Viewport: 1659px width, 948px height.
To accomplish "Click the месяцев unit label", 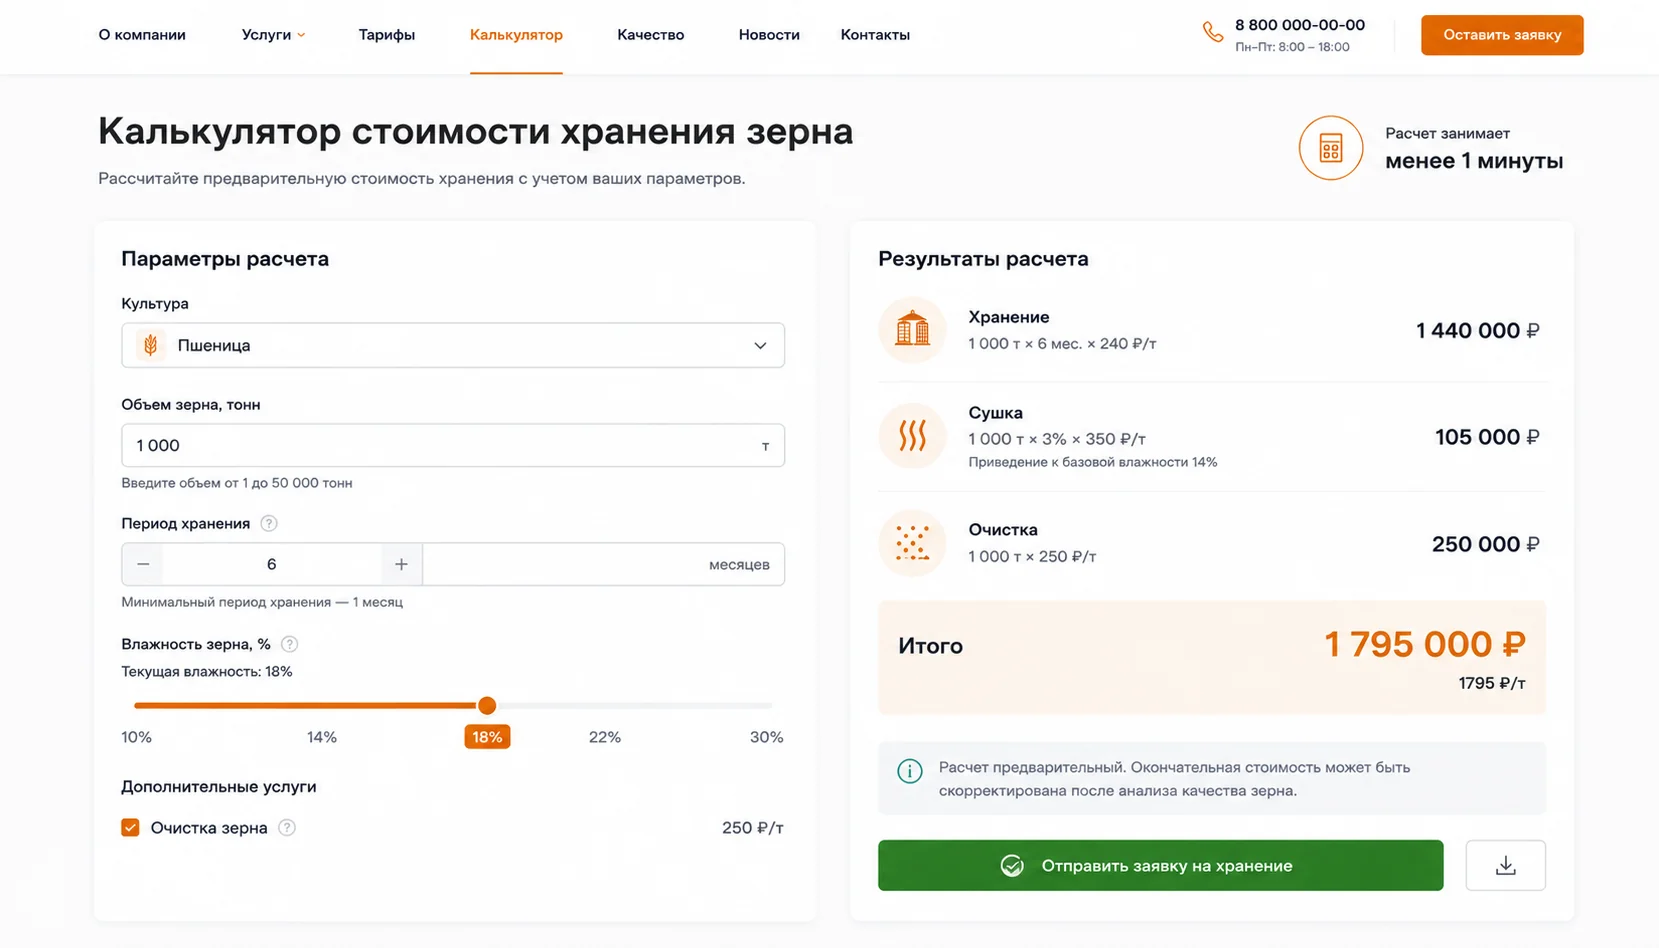I will pyautogui.click(x=739, y=564).
